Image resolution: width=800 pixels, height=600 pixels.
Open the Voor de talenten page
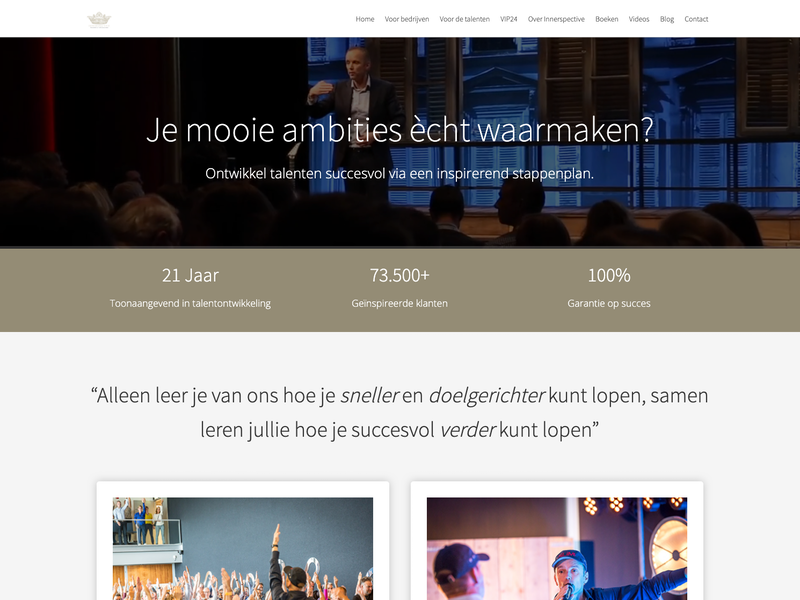(464, 19)
